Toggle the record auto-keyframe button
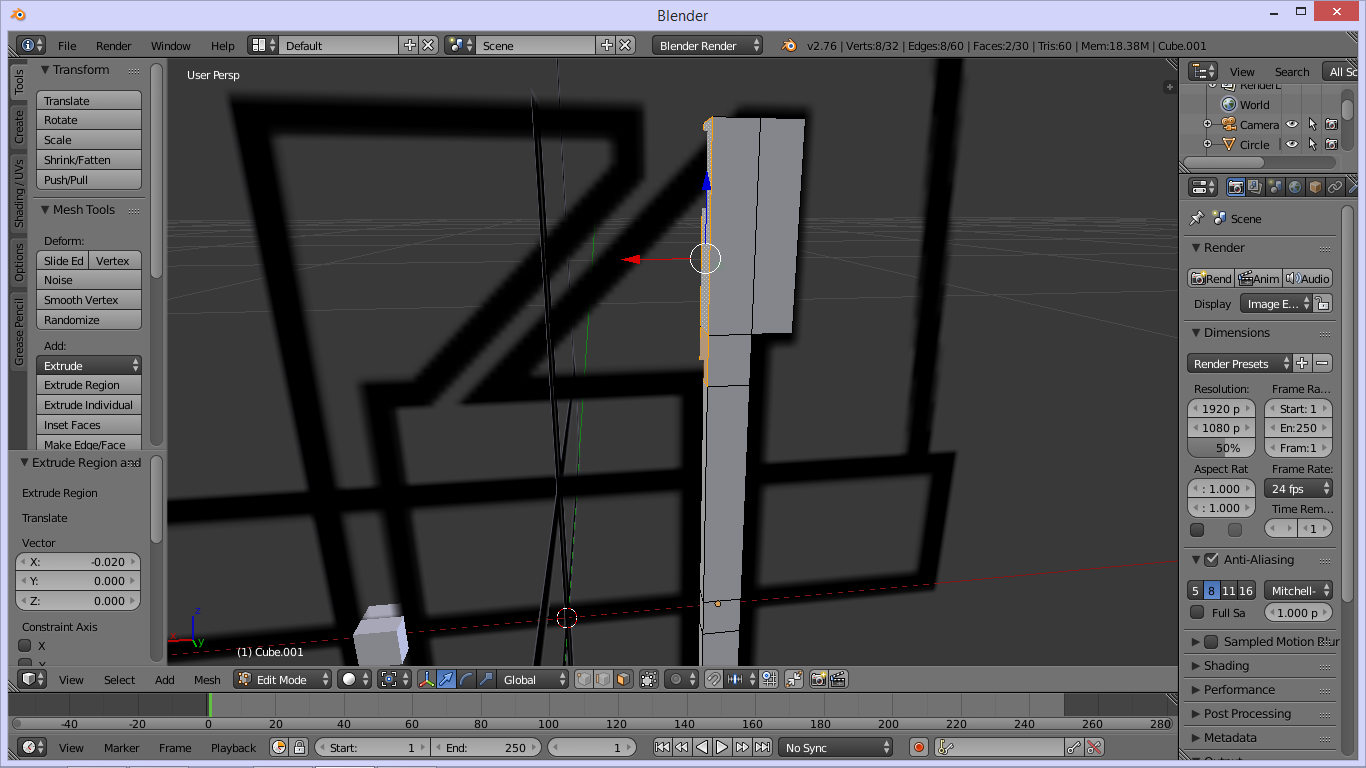 [x=920, y=747]
